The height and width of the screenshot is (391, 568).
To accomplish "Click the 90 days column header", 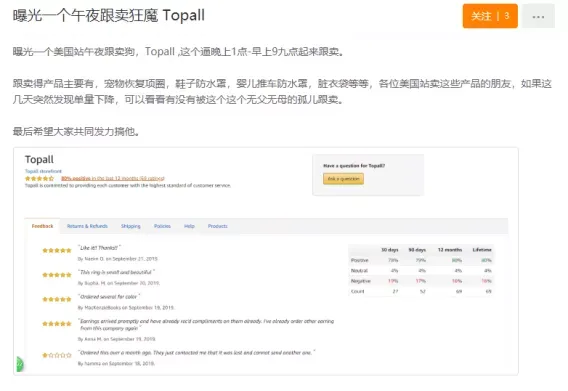I will [417, 250].
